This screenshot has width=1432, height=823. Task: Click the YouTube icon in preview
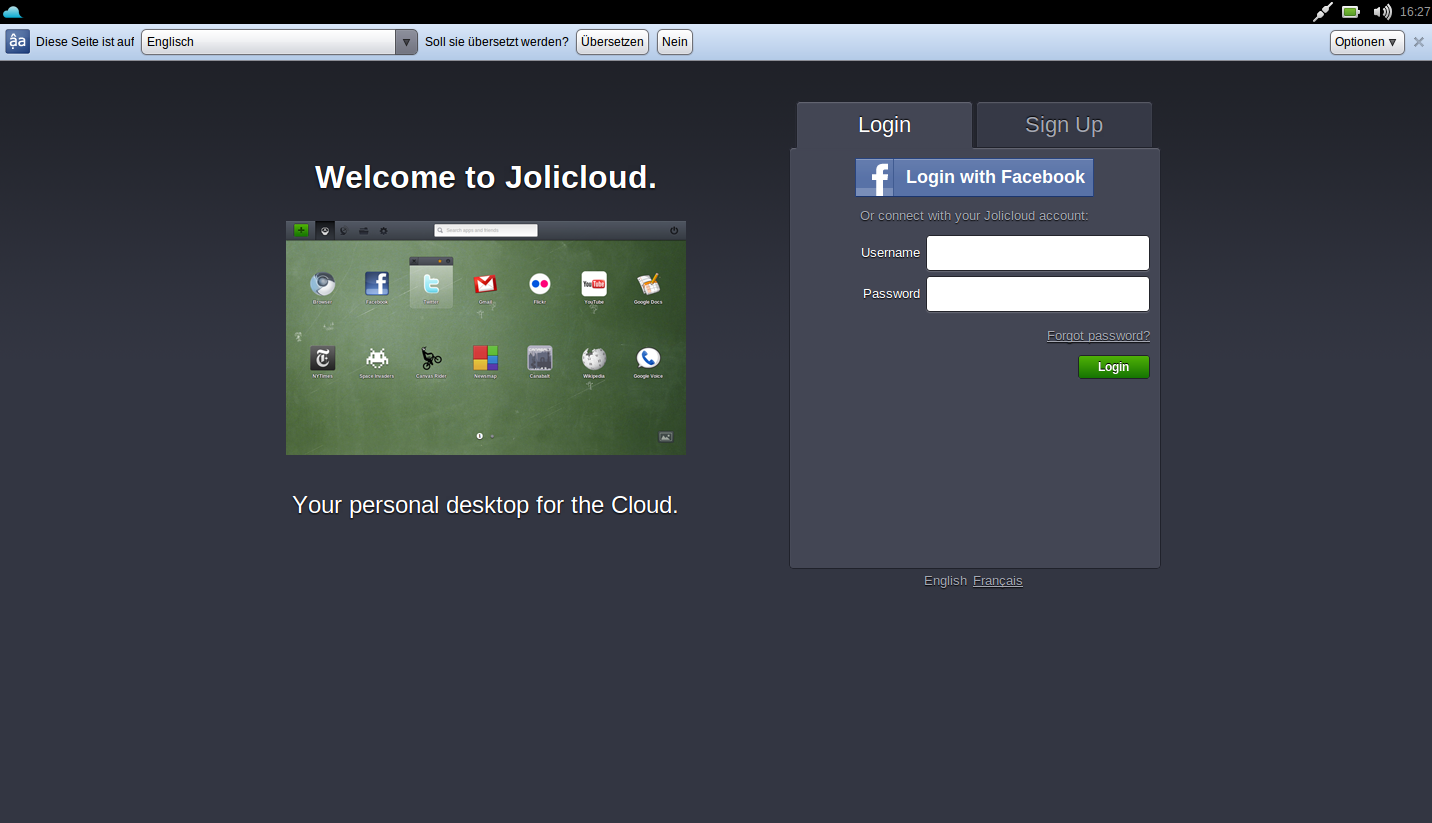[594, 284]
